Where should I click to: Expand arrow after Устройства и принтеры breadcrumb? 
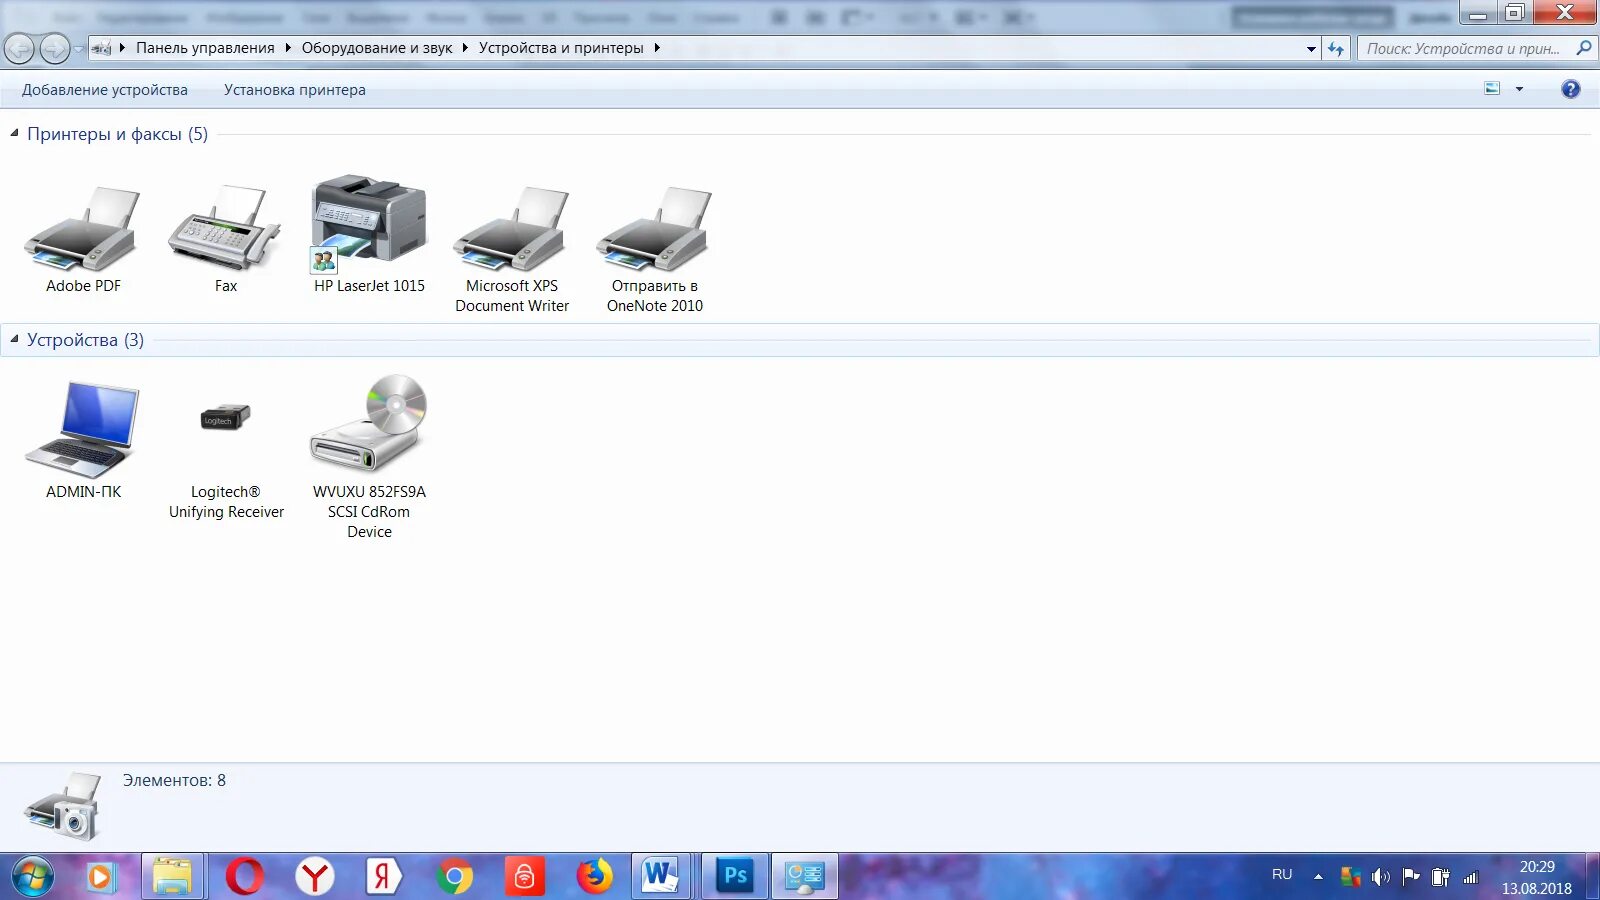pyautogui.click(x=657, y=48)
